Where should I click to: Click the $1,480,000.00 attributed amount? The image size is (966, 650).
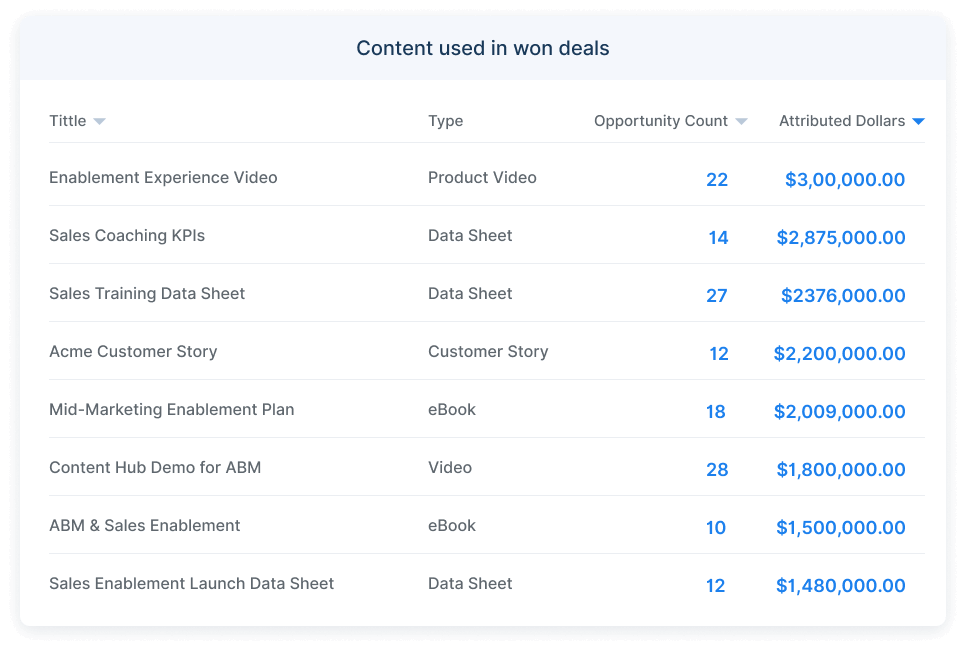point(841,586)
